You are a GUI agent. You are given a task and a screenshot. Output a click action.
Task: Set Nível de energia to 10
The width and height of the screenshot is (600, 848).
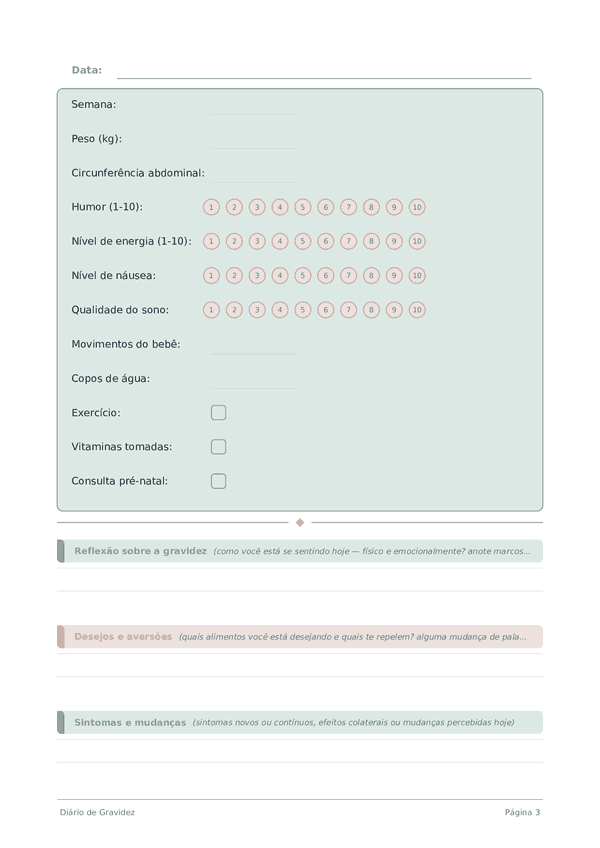[x=417, y=241]
